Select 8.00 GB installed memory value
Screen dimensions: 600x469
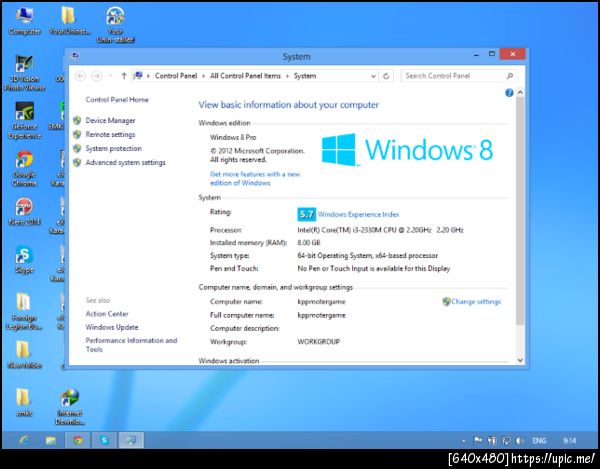(309, 243)
